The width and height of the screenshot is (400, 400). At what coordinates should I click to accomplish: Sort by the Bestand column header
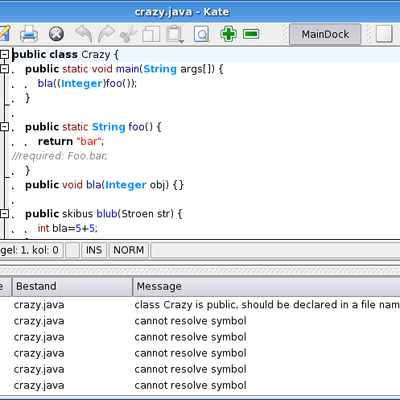tap(72, 286)
